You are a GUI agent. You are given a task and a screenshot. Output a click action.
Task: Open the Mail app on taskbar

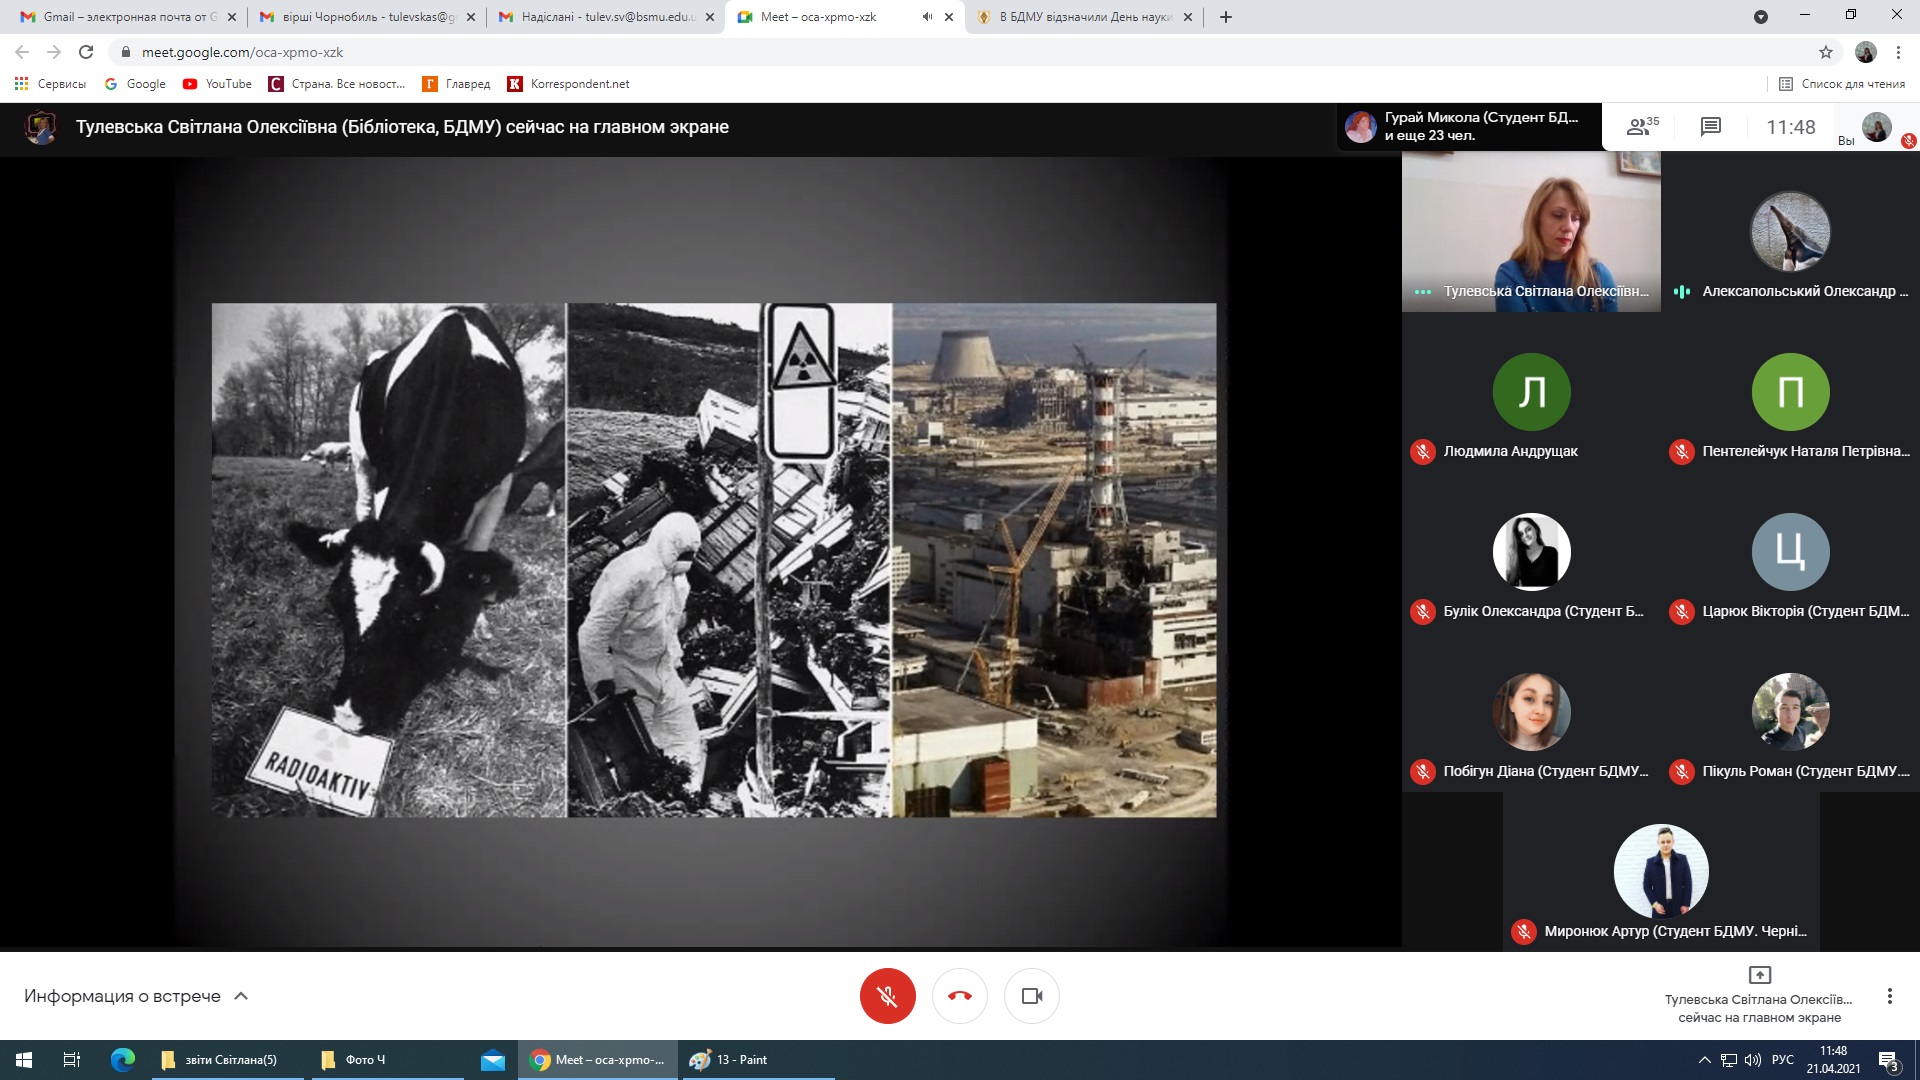[x=492, y=1060]
